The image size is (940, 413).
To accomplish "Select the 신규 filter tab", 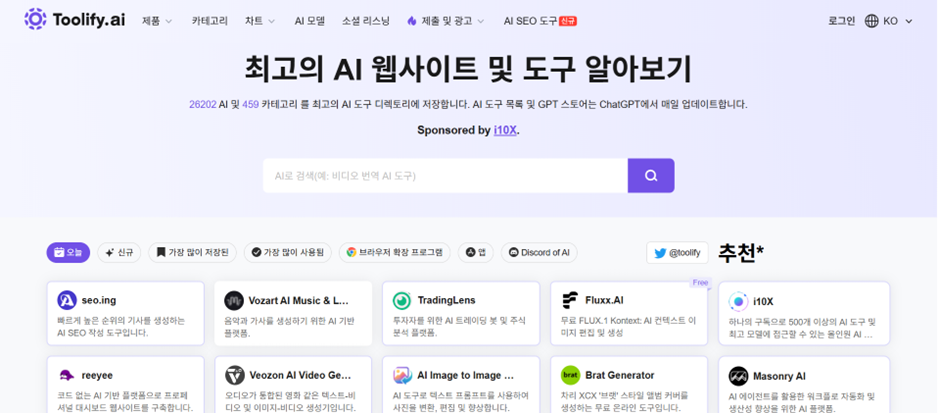I will 119,252.
